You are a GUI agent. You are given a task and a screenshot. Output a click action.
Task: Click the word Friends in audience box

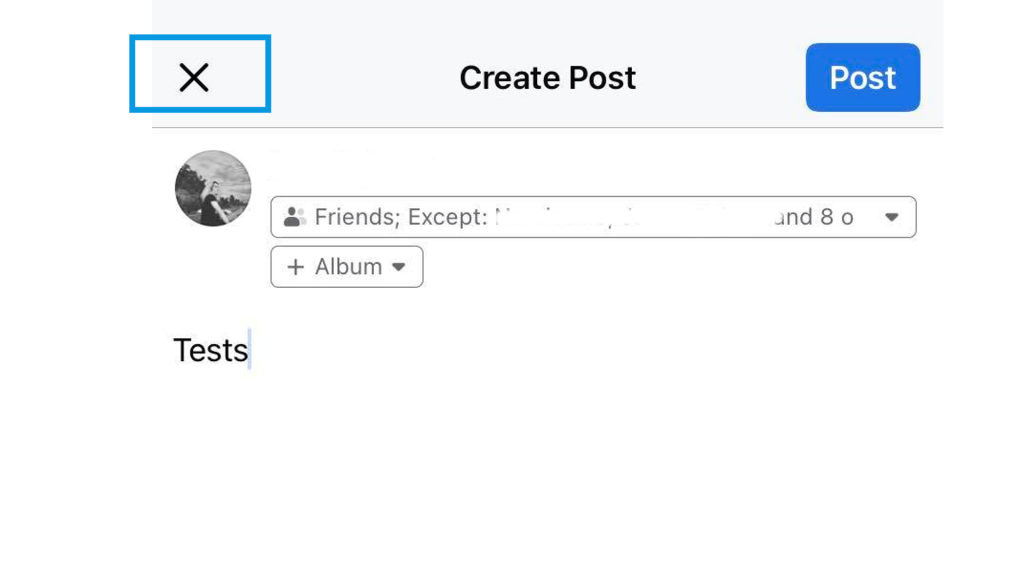(x=357, y=217)
